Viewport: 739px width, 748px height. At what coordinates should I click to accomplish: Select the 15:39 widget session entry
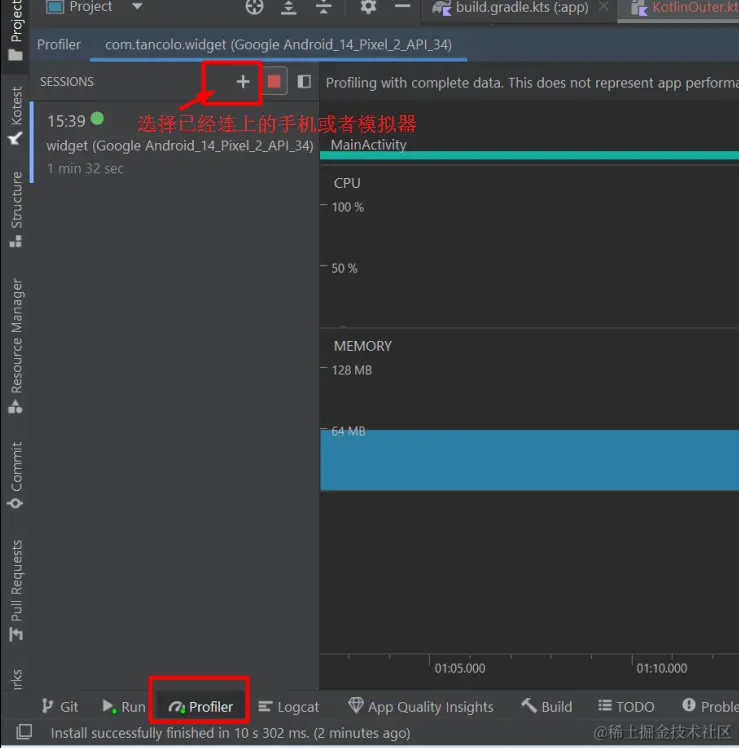(175, 144)
